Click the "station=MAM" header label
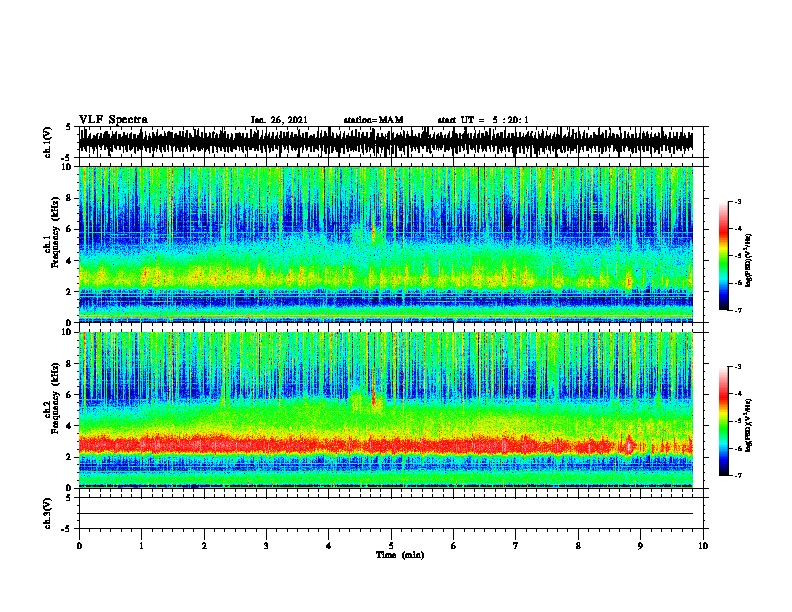Screen dimensions: 792x612 click(373, 120)
